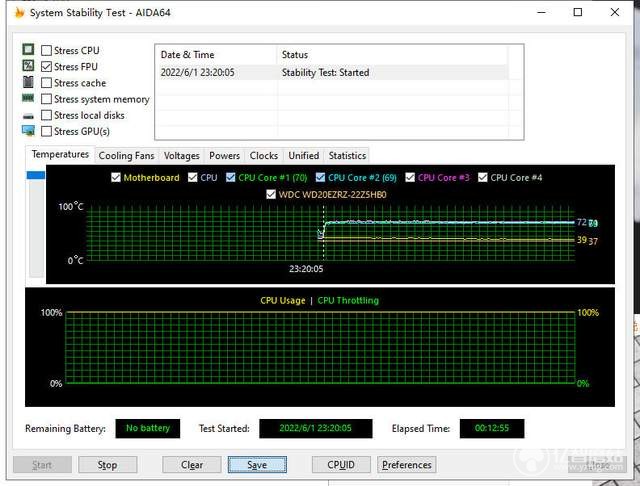Toggle CPU Core #3 graph checkbox
The width and height of the screenshot is (640, 486).
coord(410,178)
